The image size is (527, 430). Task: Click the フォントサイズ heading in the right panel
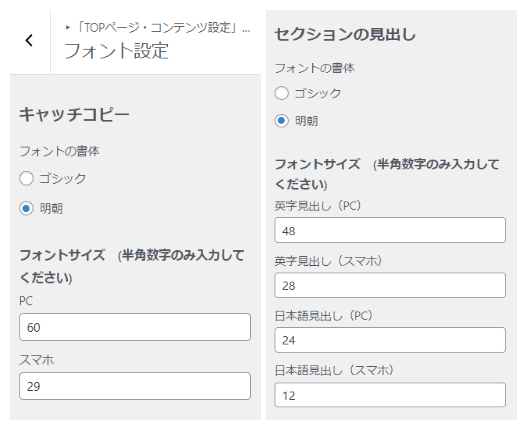[x=318, y=164]
